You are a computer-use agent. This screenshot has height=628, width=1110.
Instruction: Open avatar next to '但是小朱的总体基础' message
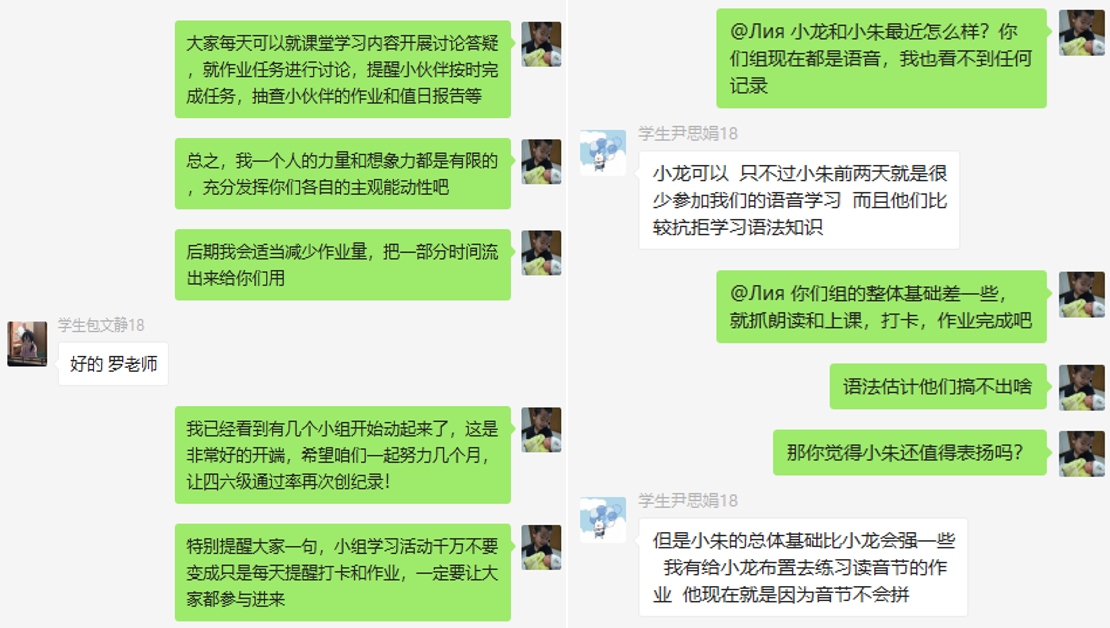tap(602, 520)
